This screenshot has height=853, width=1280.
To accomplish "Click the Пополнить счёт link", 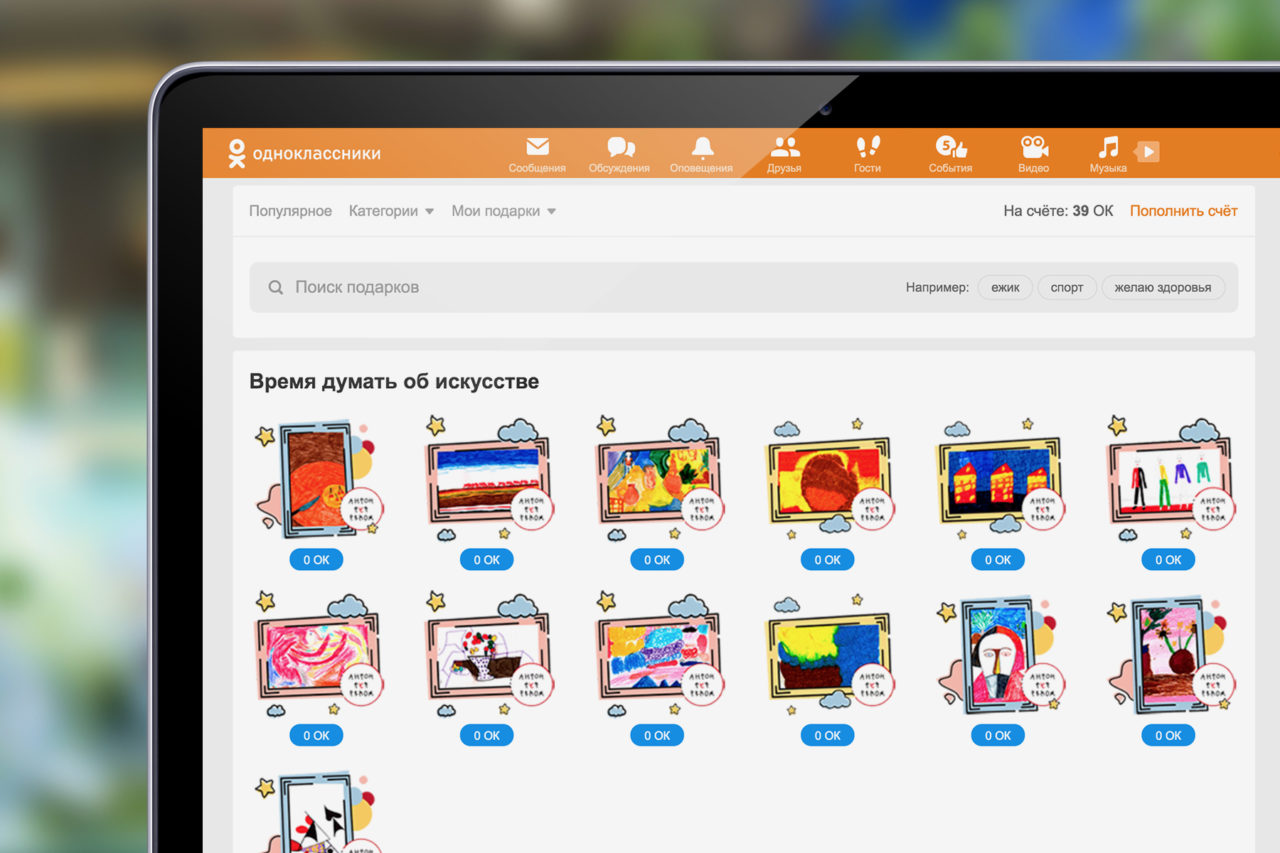I will coord(1183,211).
